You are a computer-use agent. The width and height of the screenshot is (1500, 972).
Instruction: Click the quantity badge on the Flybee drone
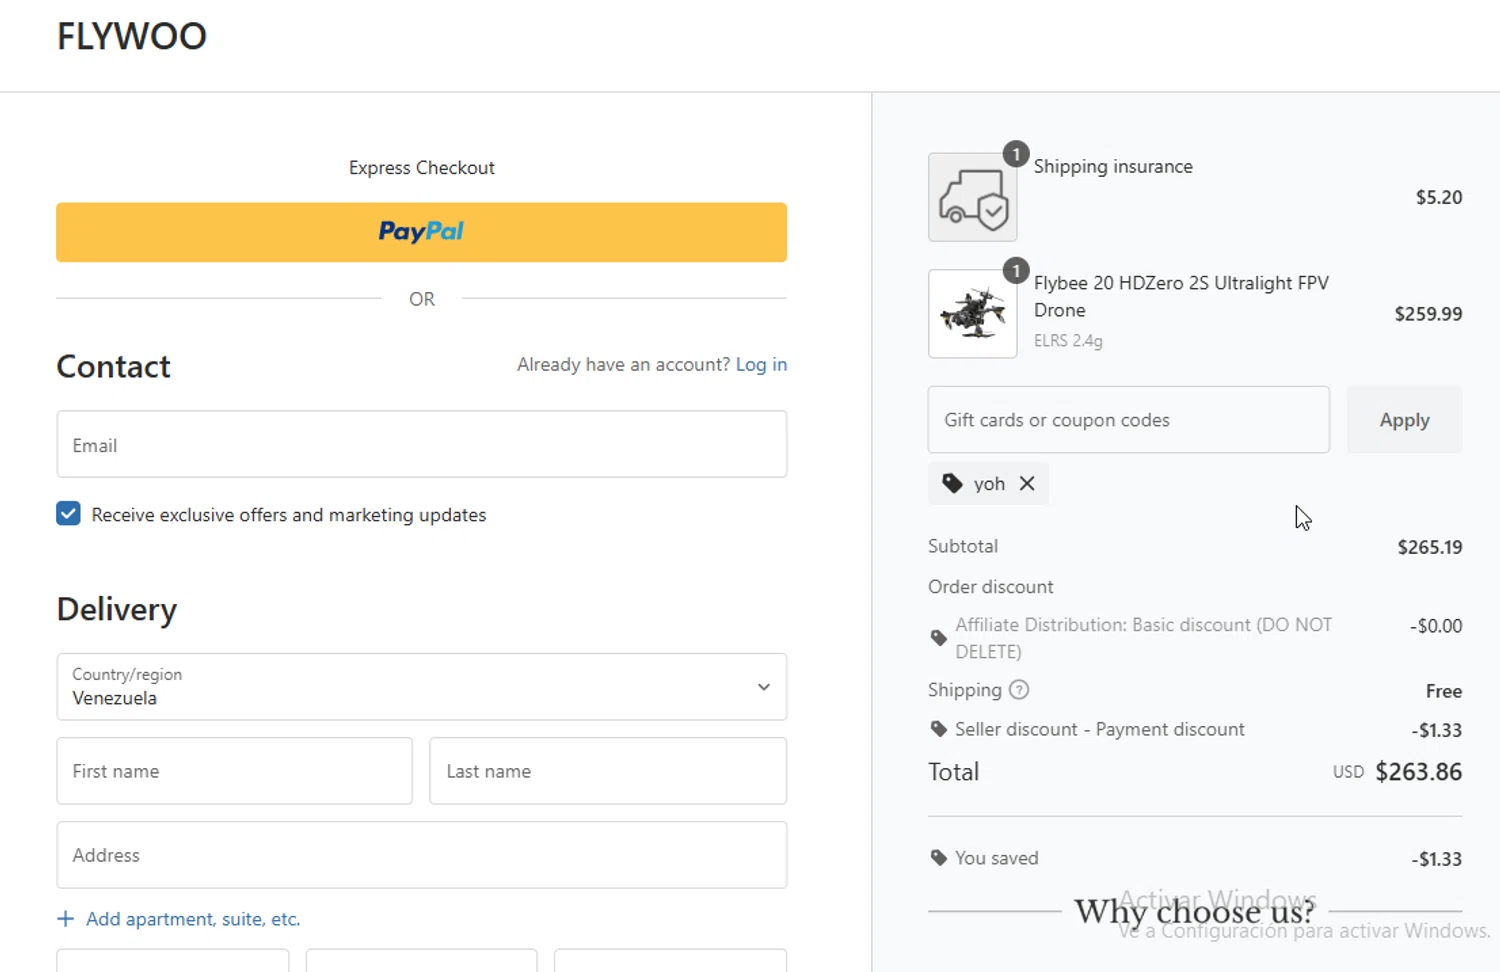tap(1016, 271)
